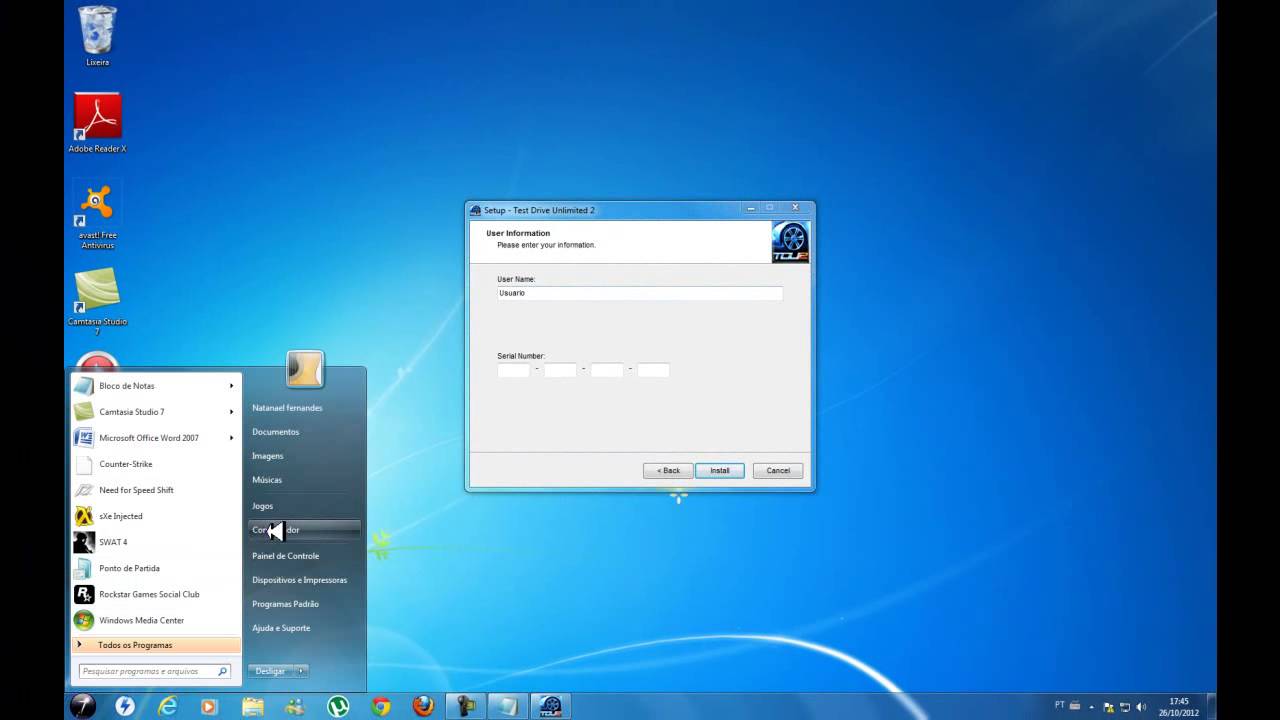Image resolution: width=1280 pixels, height=720 pixels.
Task: Switch to the TDU2 setup taskbar button
Action: [x=551, y=706]
